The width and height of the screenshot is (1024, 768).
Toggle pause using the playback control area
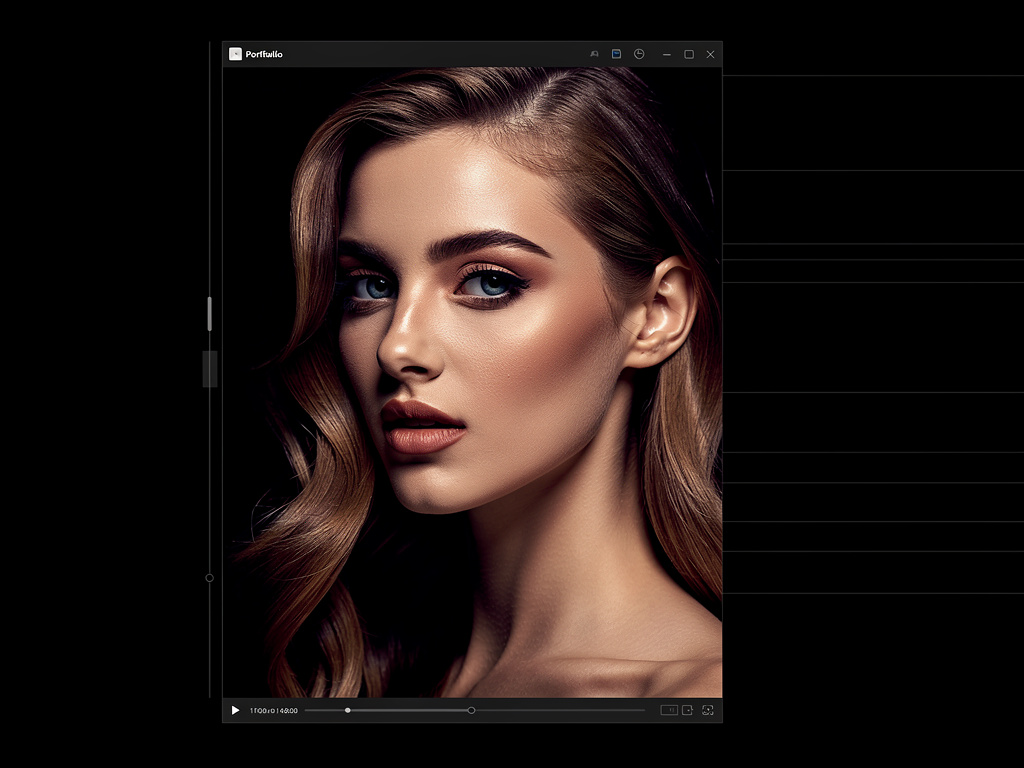pos(235,710)
